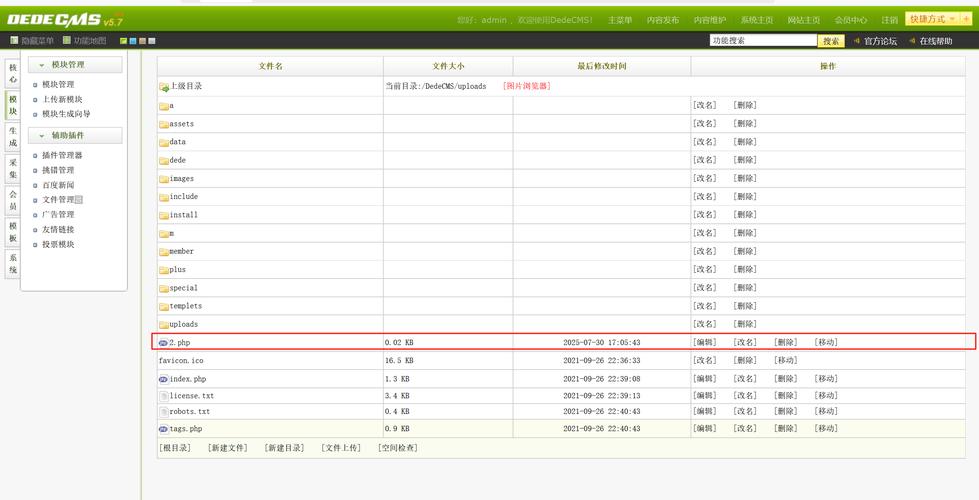
Task: Select 内容发布 in the top menu
Action: 662,20
